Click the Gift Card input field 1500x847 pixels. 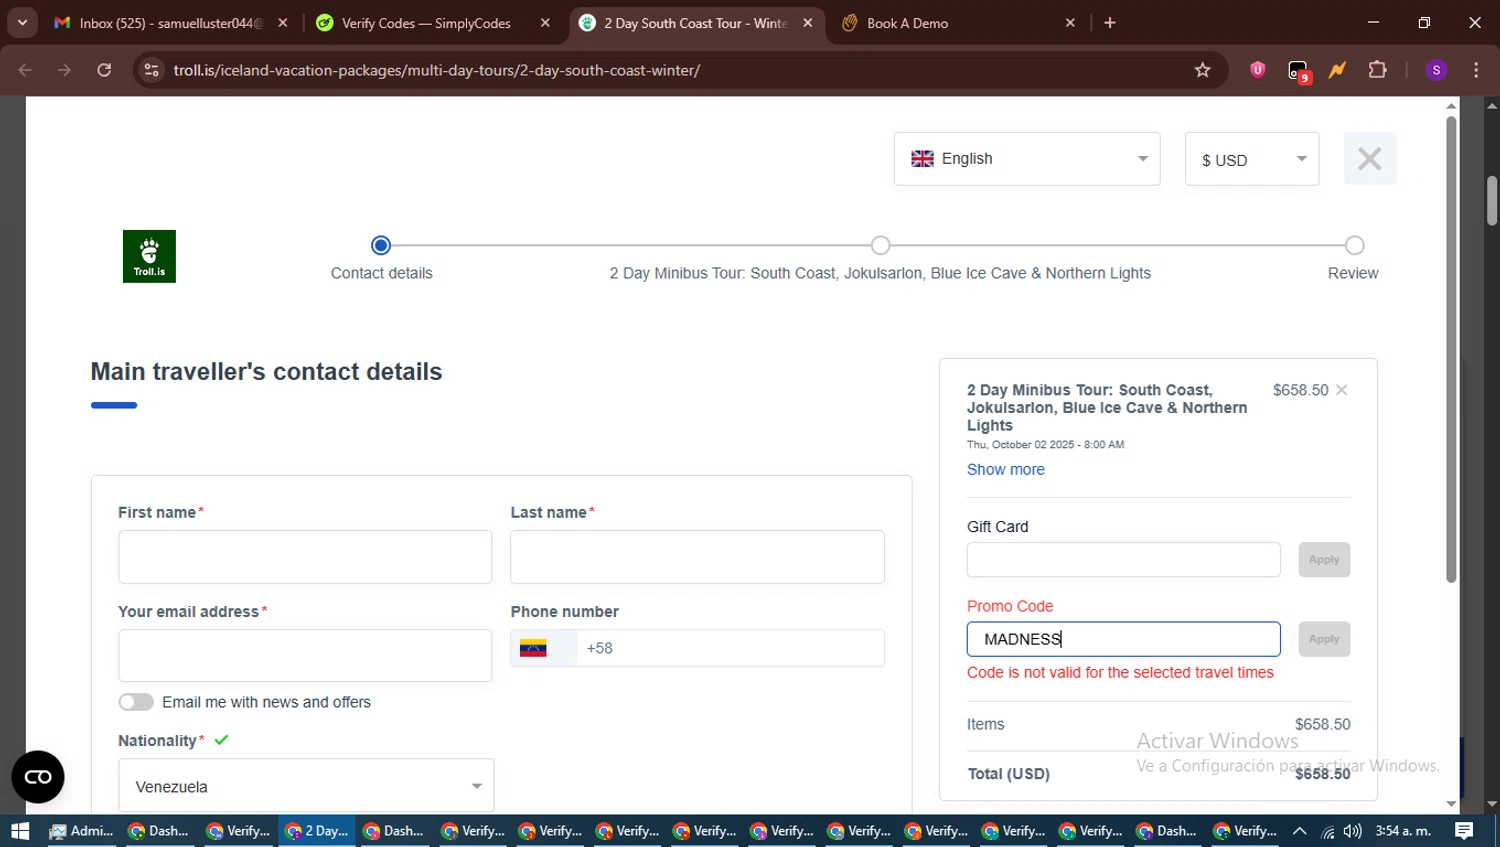[1123, 560]
